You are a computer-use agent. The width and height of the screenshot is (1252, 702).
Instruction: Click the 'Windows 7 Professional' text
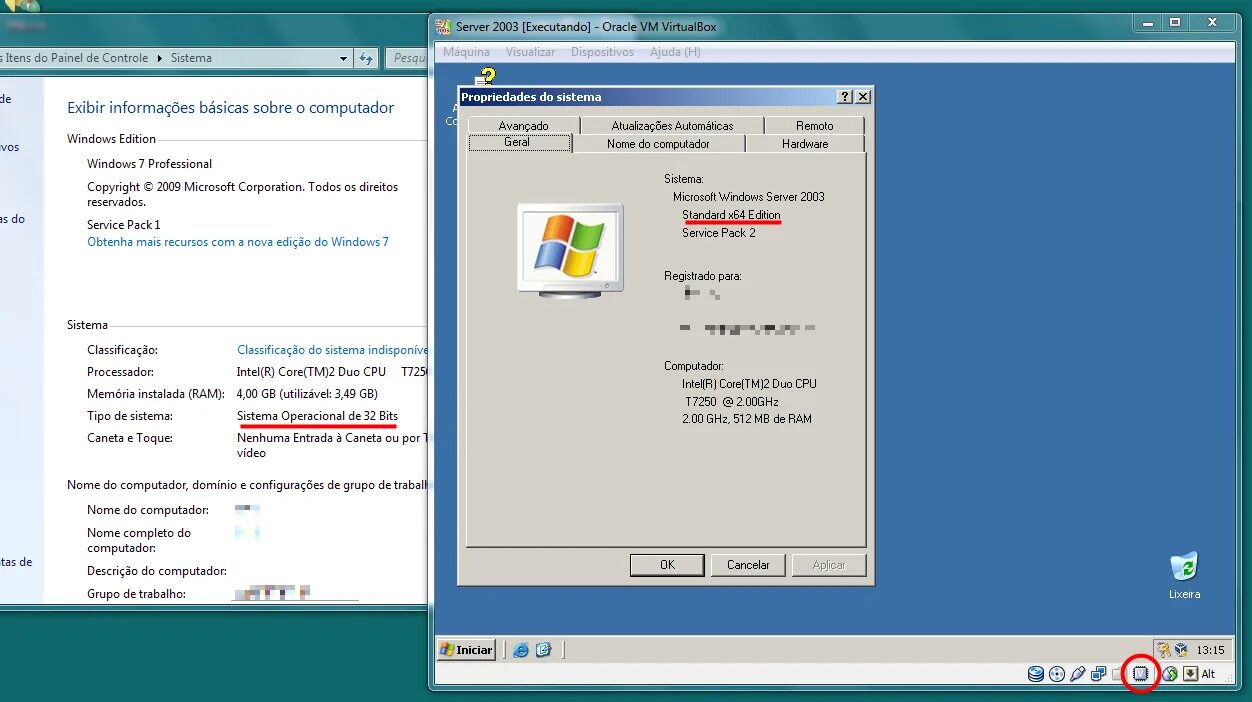click(149, 164)
